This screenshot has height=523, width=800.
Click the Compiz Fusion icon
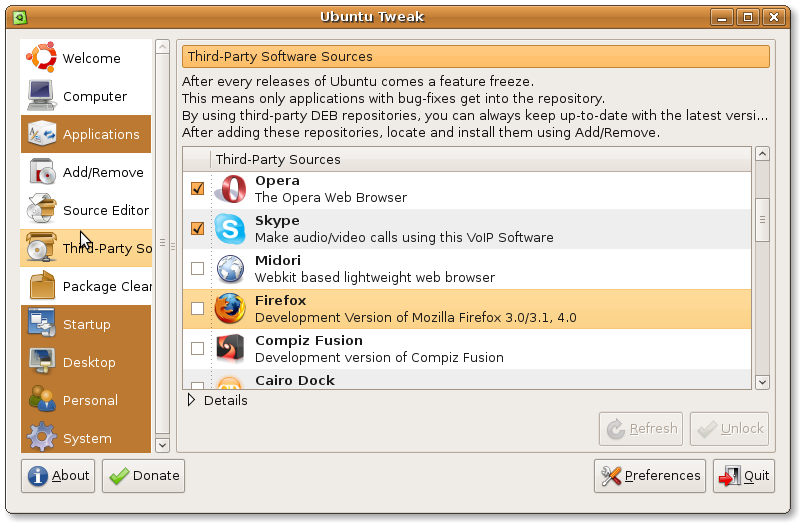(x=231, y=349)
